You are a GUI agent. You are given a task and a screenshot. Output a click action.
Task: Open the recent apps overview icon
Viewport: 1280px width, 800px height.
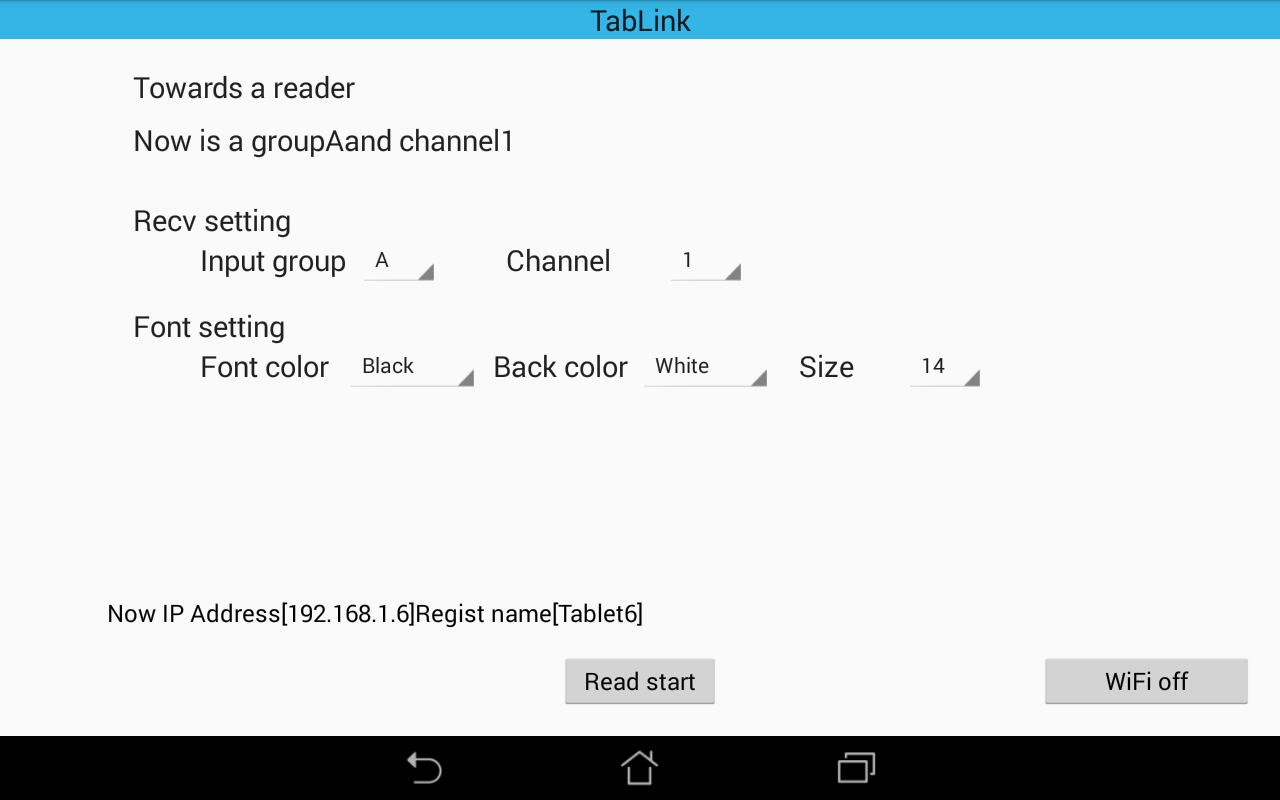pyautogui.click(x=856, y=768)
